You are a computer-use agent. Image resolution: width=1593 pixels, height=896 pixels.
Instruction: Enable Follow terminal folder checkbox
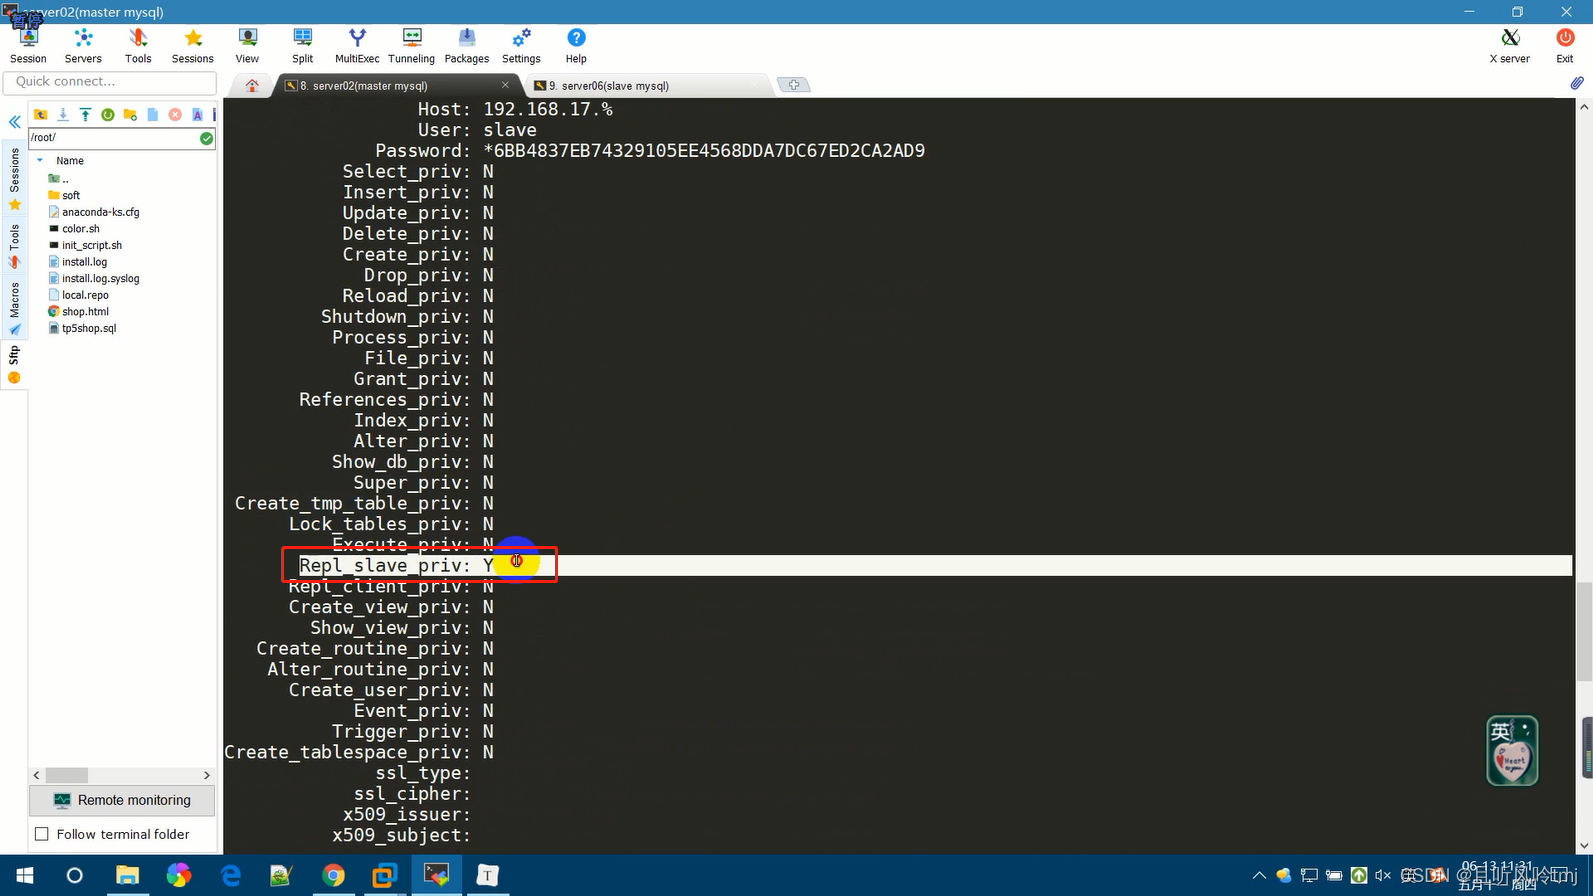pyautogui.click(x=41, y=834)
